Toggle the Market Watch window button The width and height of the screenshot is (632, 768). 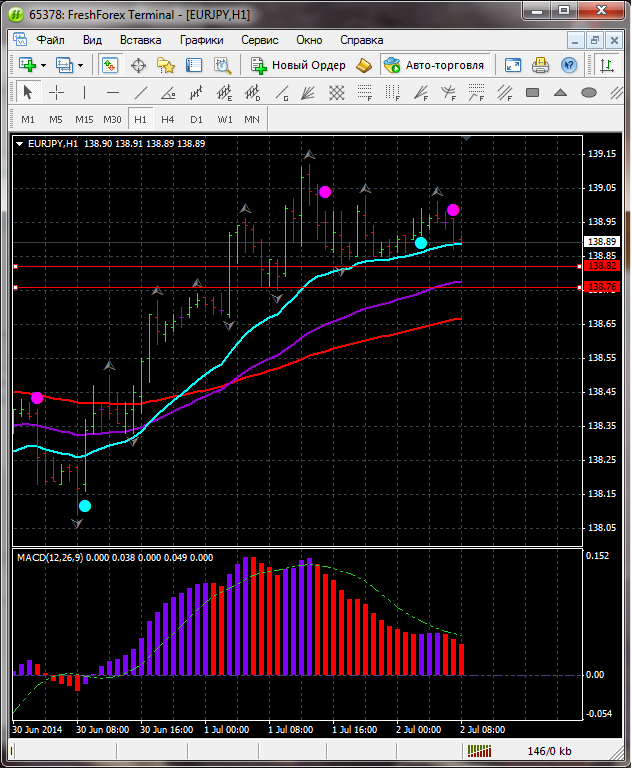tap(110, 65)
